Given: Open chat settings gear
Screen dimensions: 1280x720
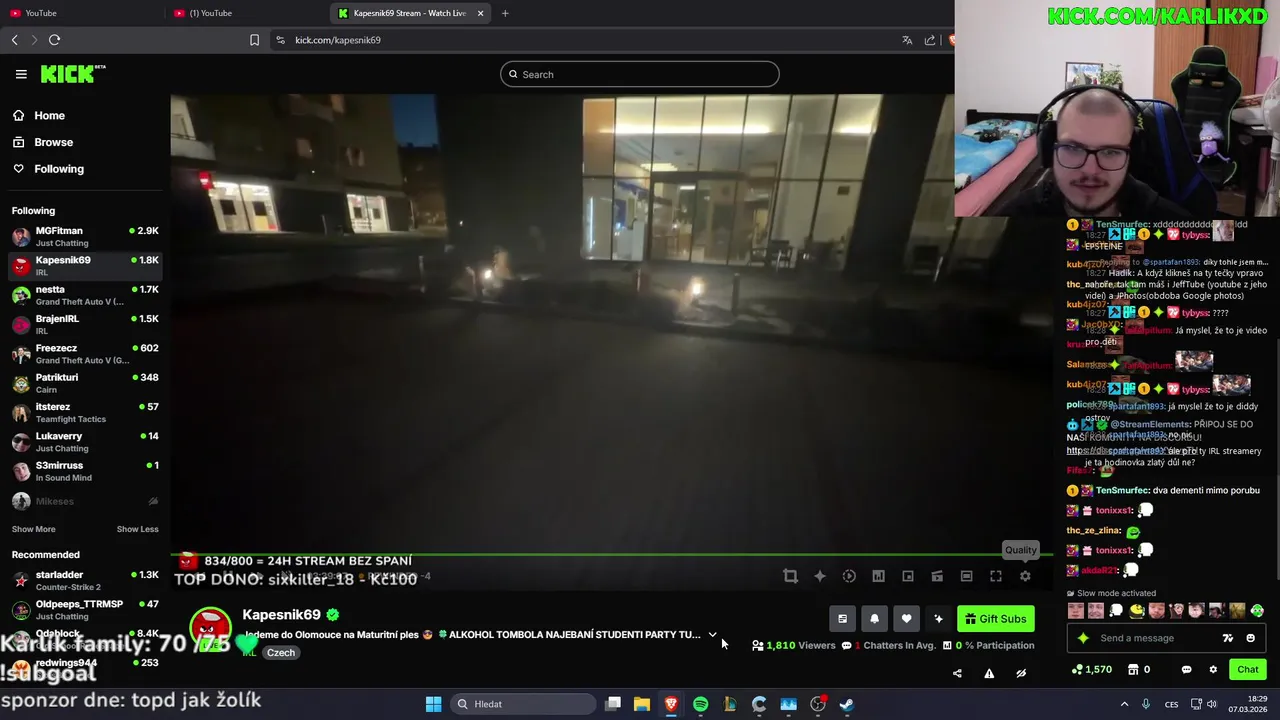Looking at the screenshot, I should pos(1213,670).
